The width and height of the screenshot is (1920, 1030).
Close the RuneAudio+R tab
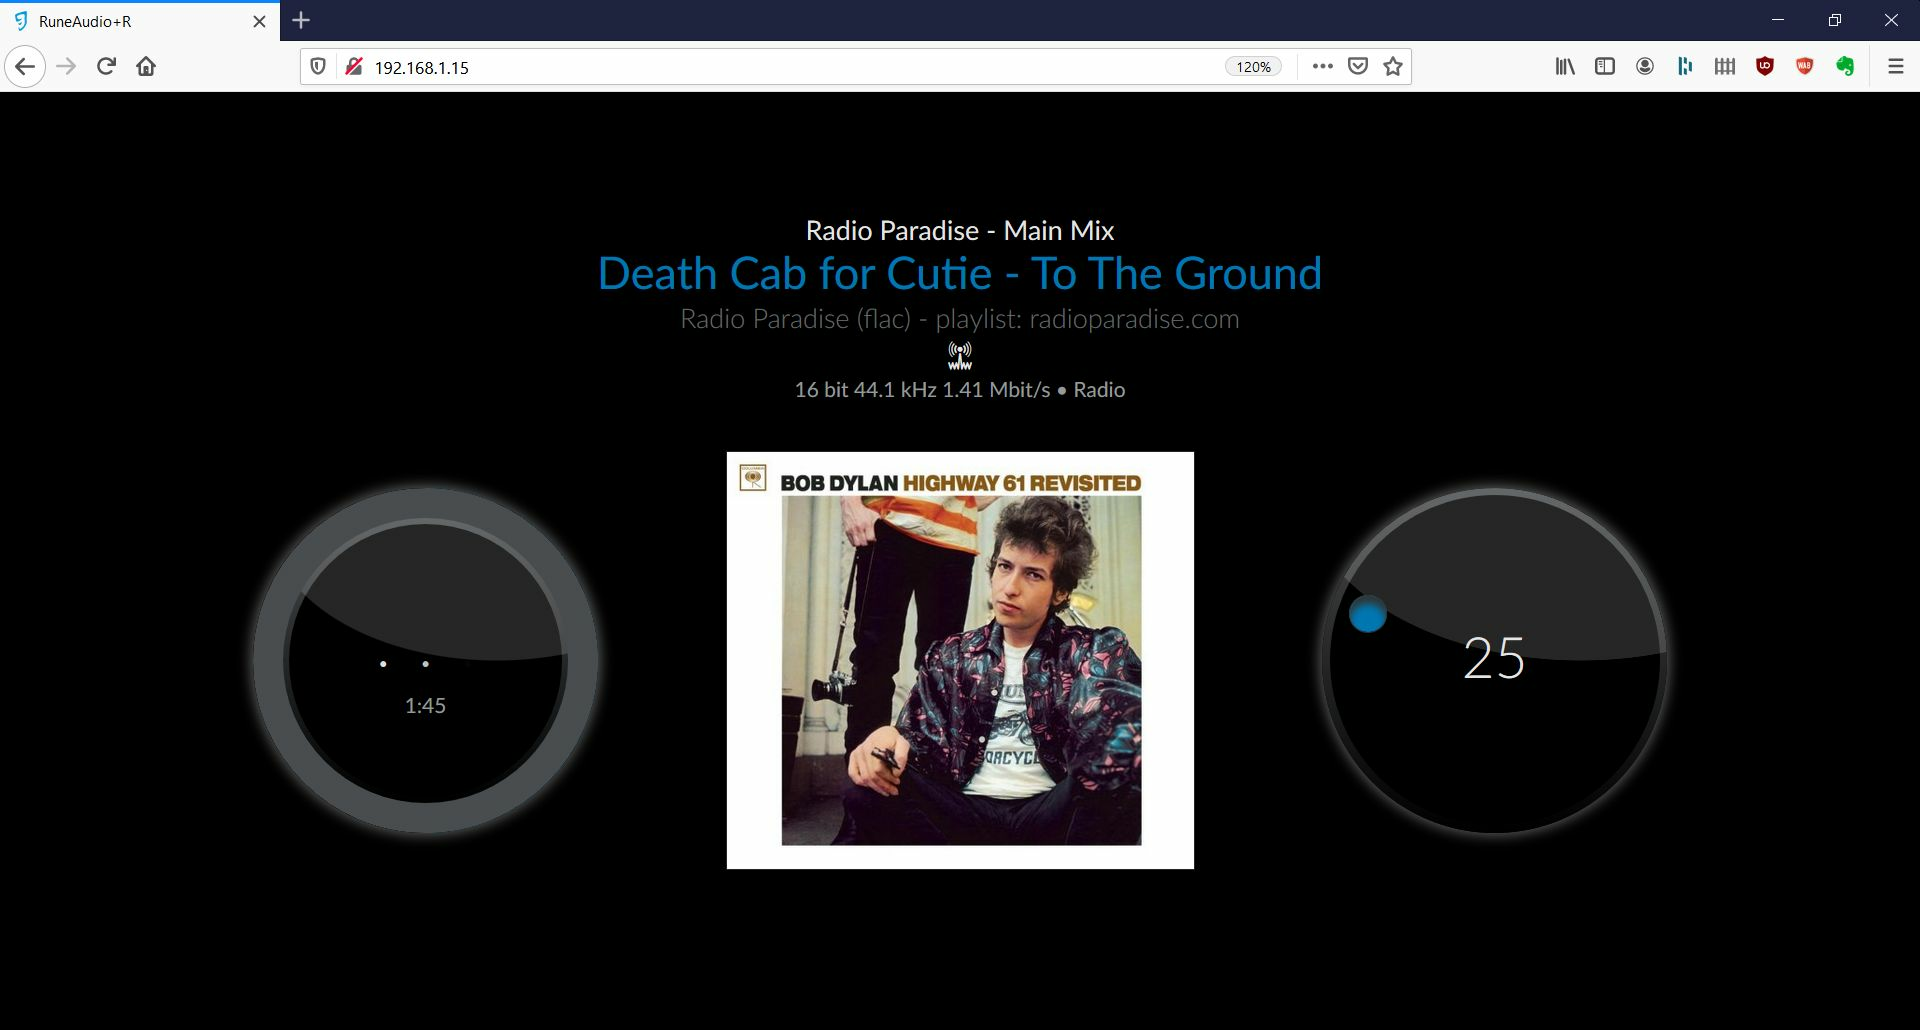point(259,21)
